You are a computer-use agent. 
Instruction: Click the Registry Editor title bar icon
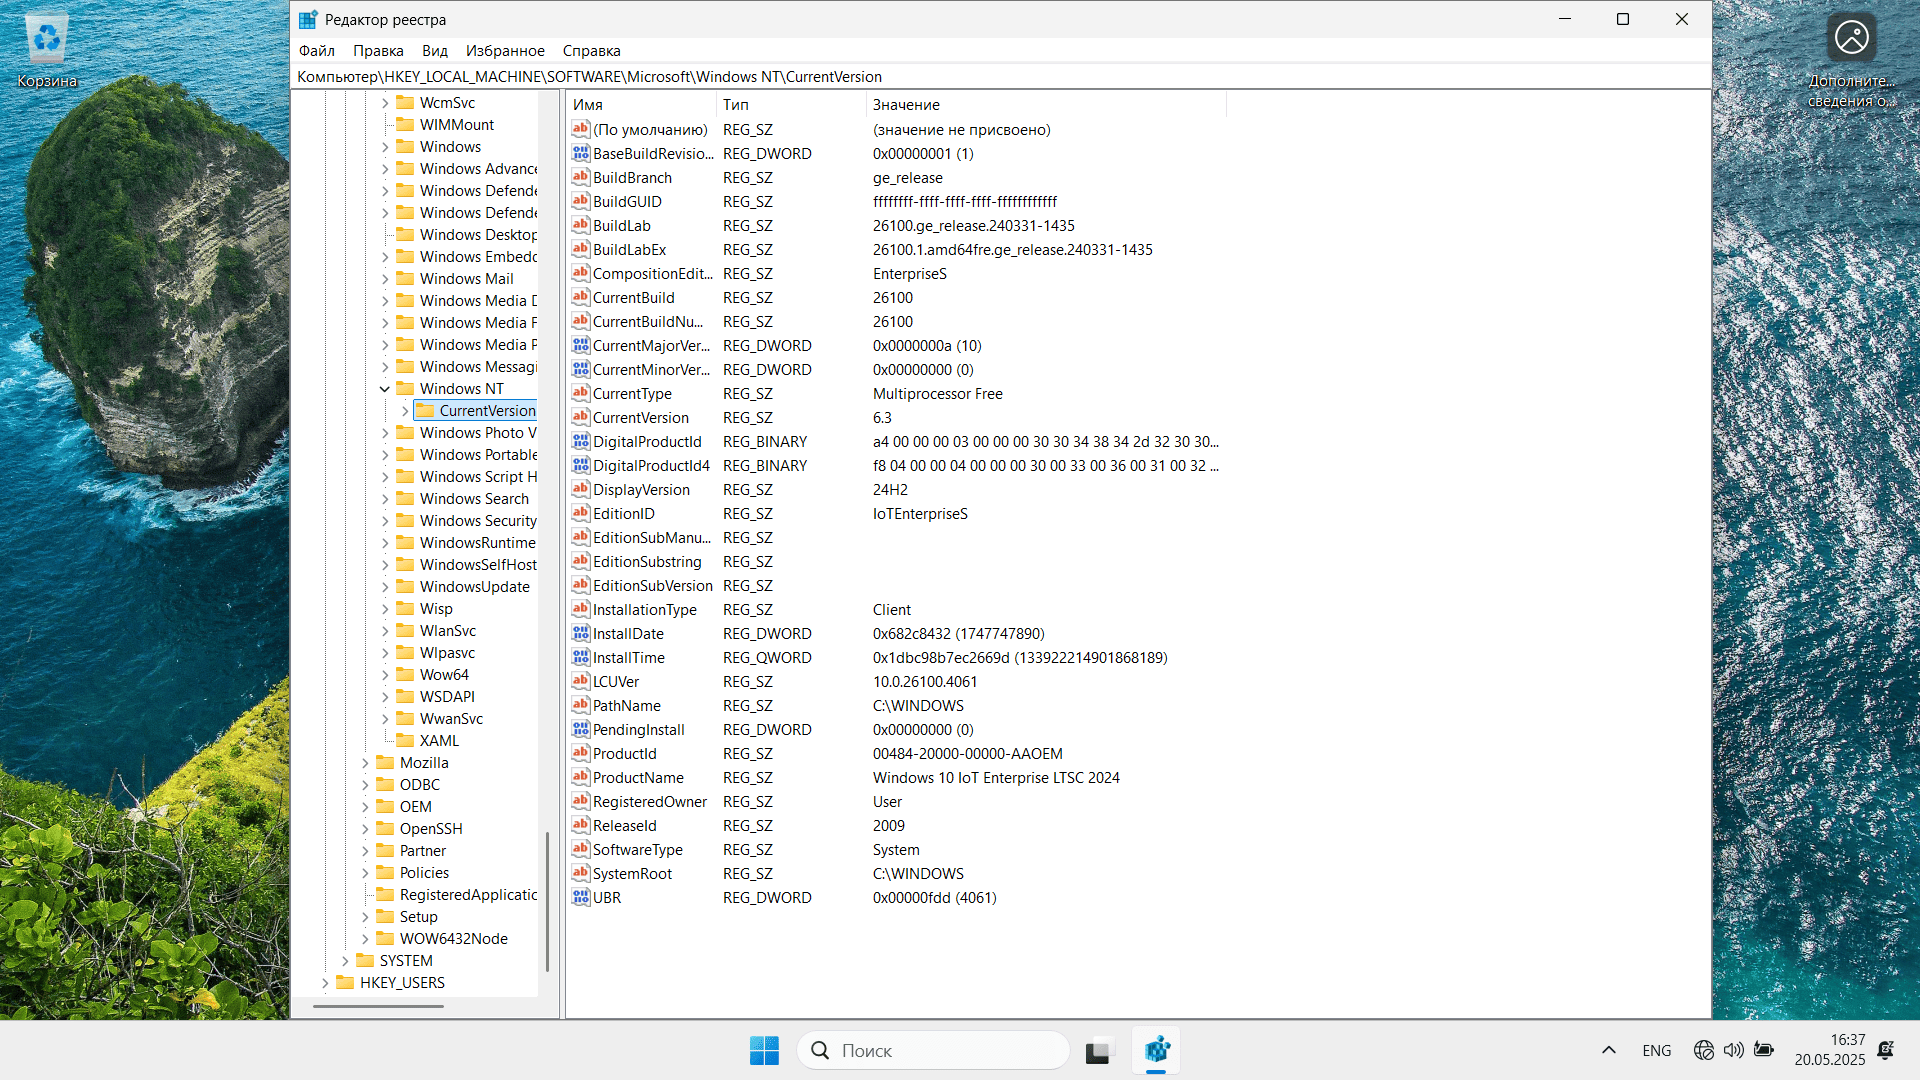[x=308, y=19]
